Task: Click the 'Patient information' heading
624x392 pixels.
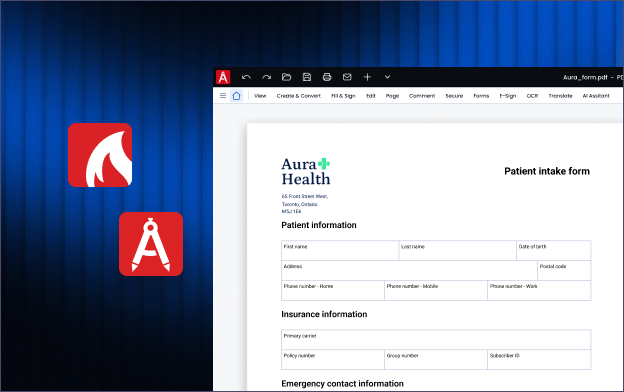Action: click(x=319, y=225)
